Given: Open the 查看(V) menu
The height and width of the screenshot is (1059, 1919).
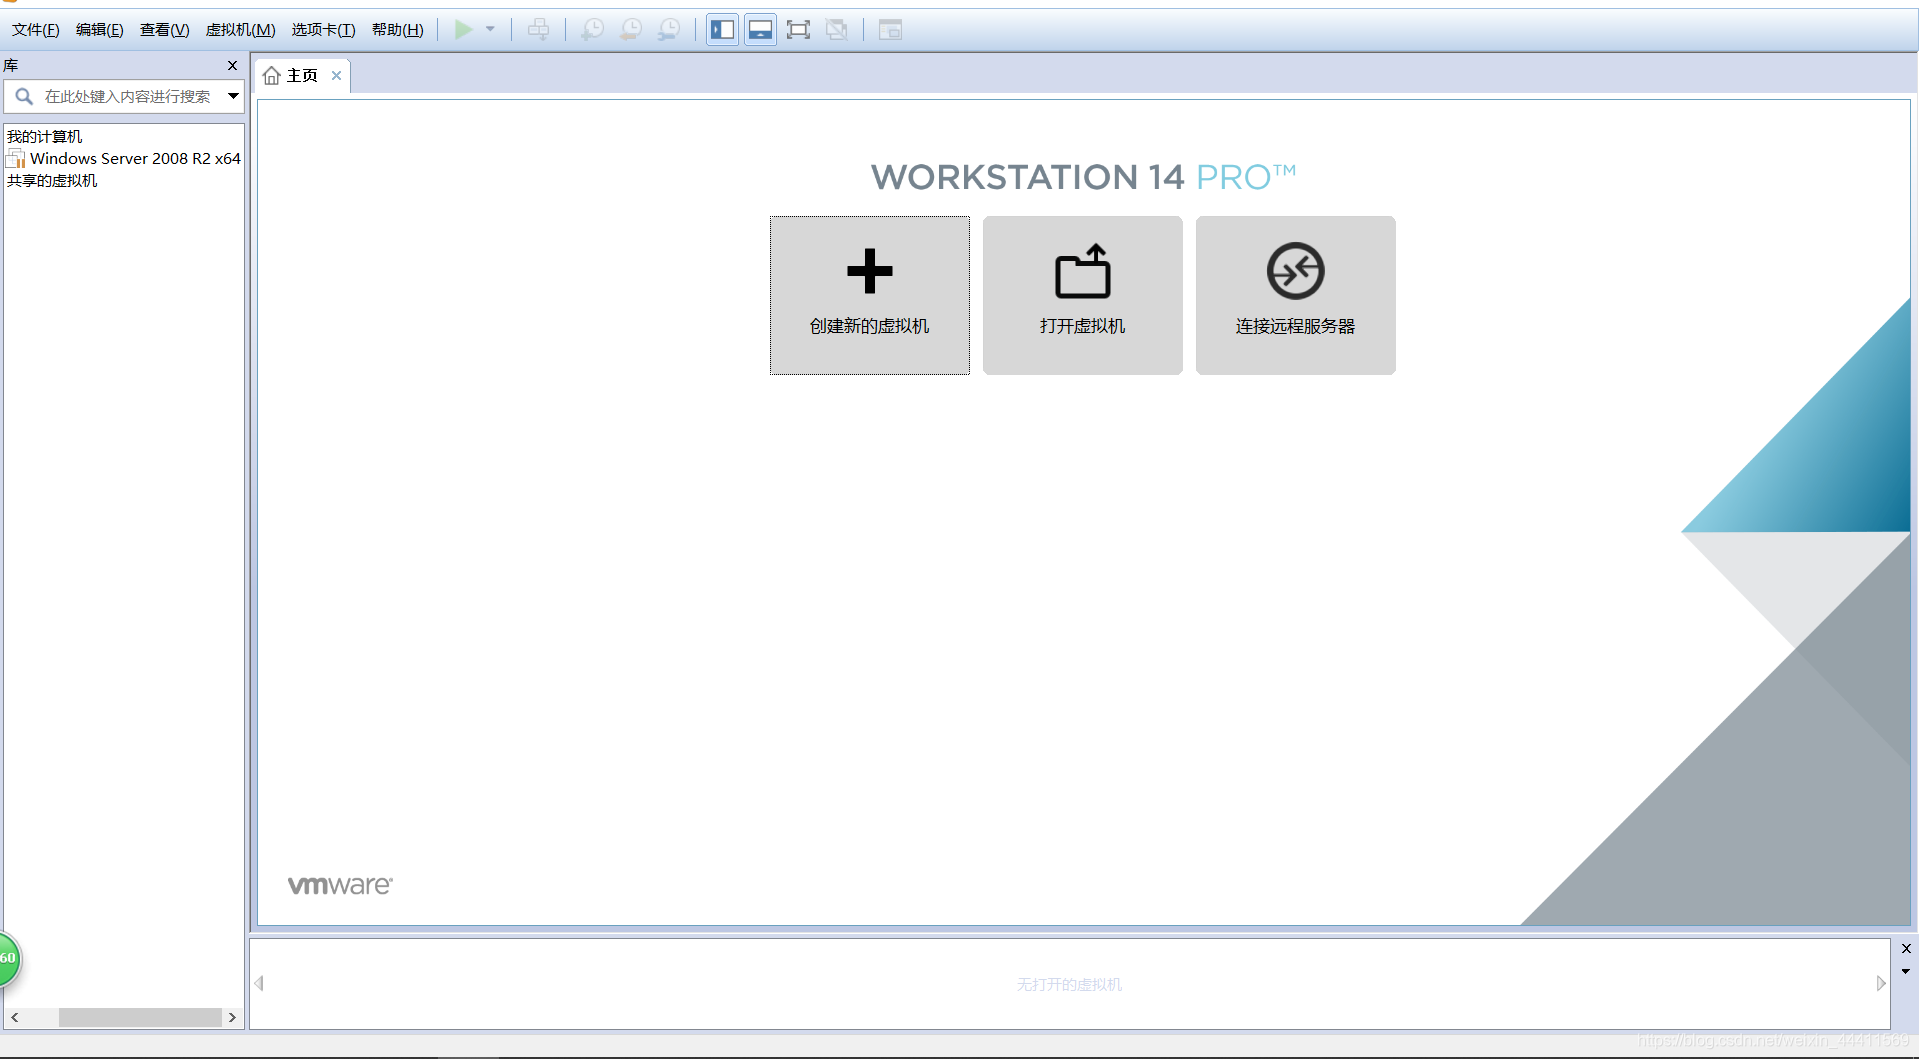Looking at the screenshot, I should [x=164, y=30].
